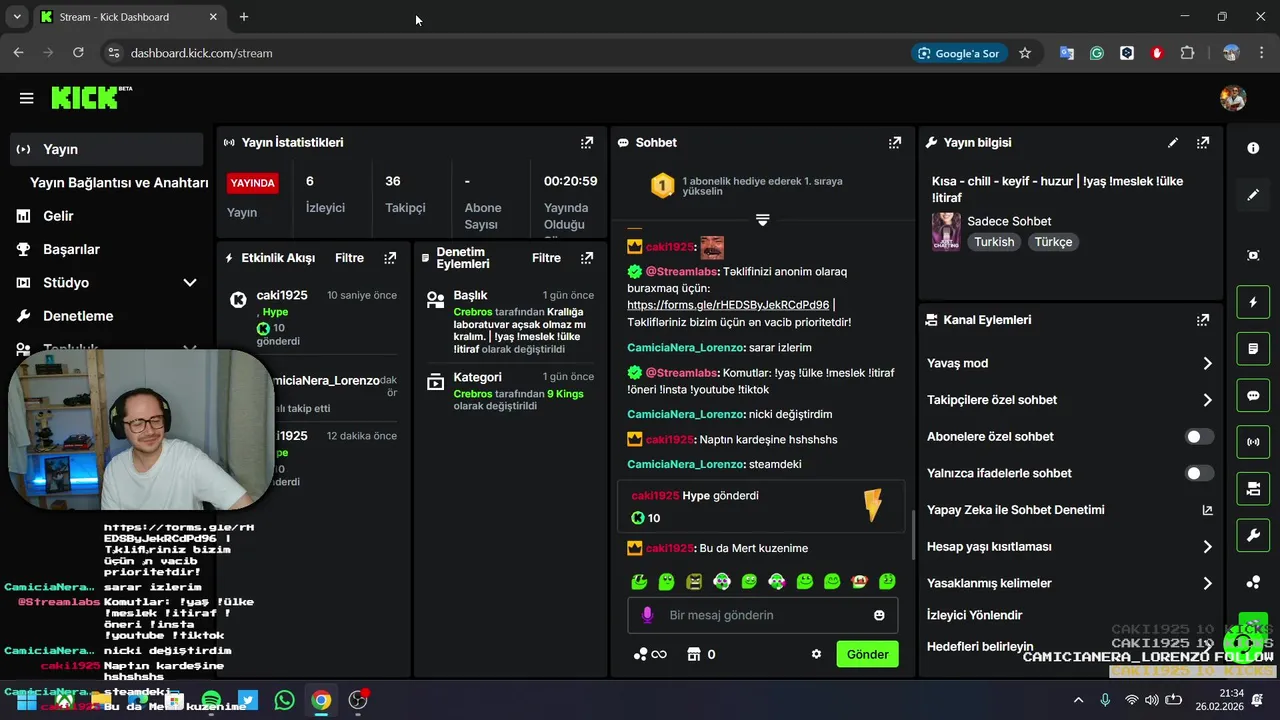
Task: Insert the olive angry-face emote
Action: [x=694, y=581]
